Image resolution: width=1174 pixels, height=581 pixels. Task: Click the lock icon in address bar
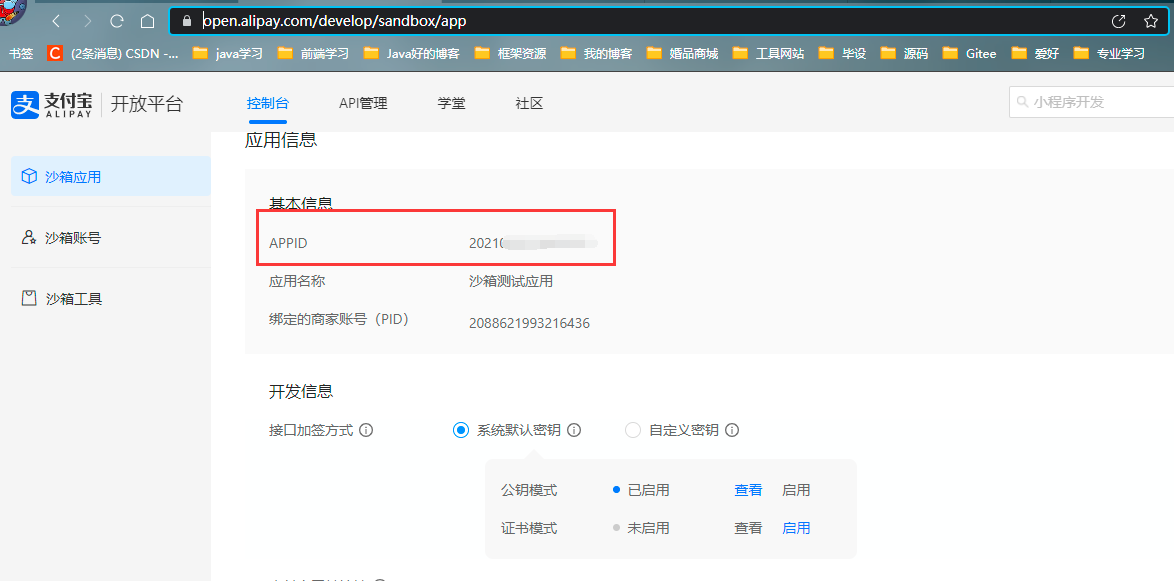(187, 21)
